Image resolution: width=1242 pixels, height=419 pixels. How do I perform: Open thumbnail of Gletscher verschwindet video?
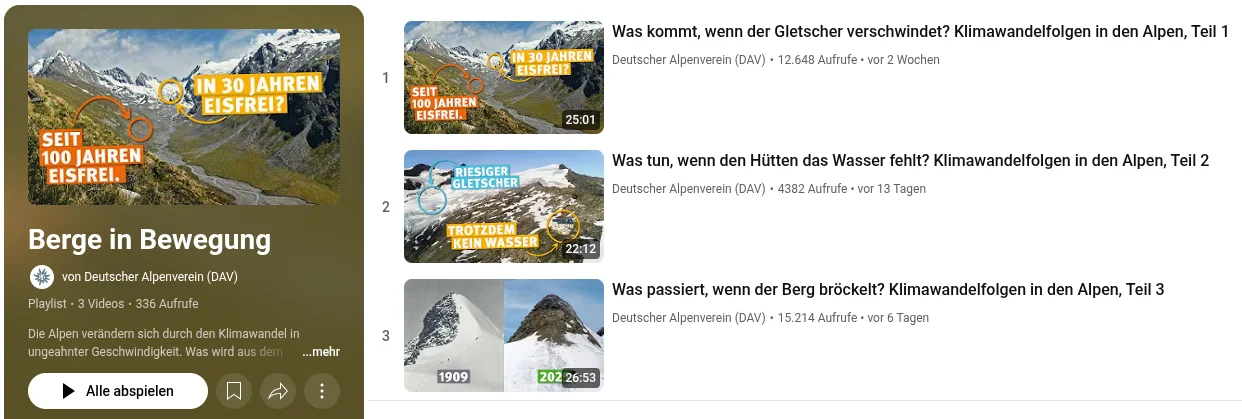click(x=504, y=77)
